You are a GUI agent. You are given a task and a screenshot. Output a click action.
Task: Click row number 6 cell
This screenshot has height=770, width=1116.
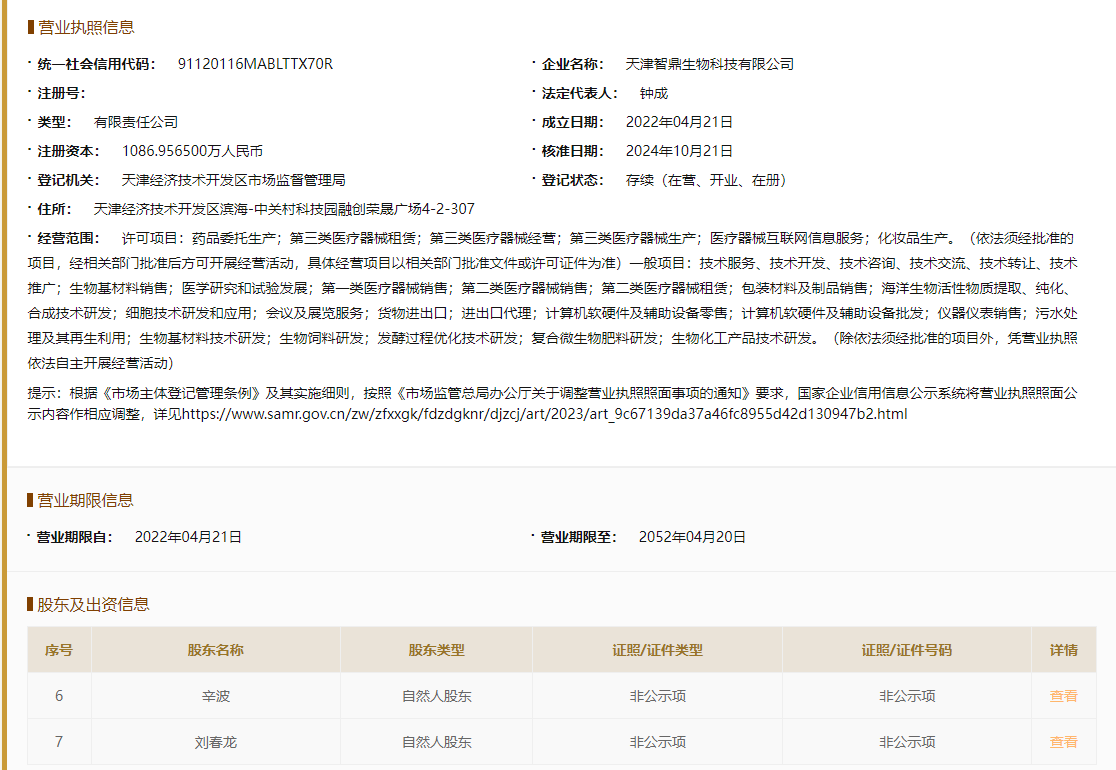[x=59, y=696]
